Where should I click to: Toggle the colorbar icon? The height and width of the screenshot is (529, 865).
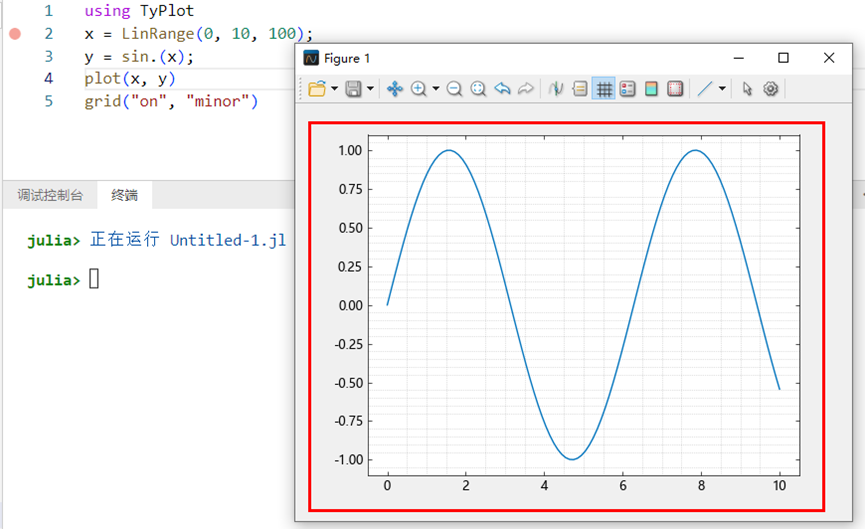(651, 89)
